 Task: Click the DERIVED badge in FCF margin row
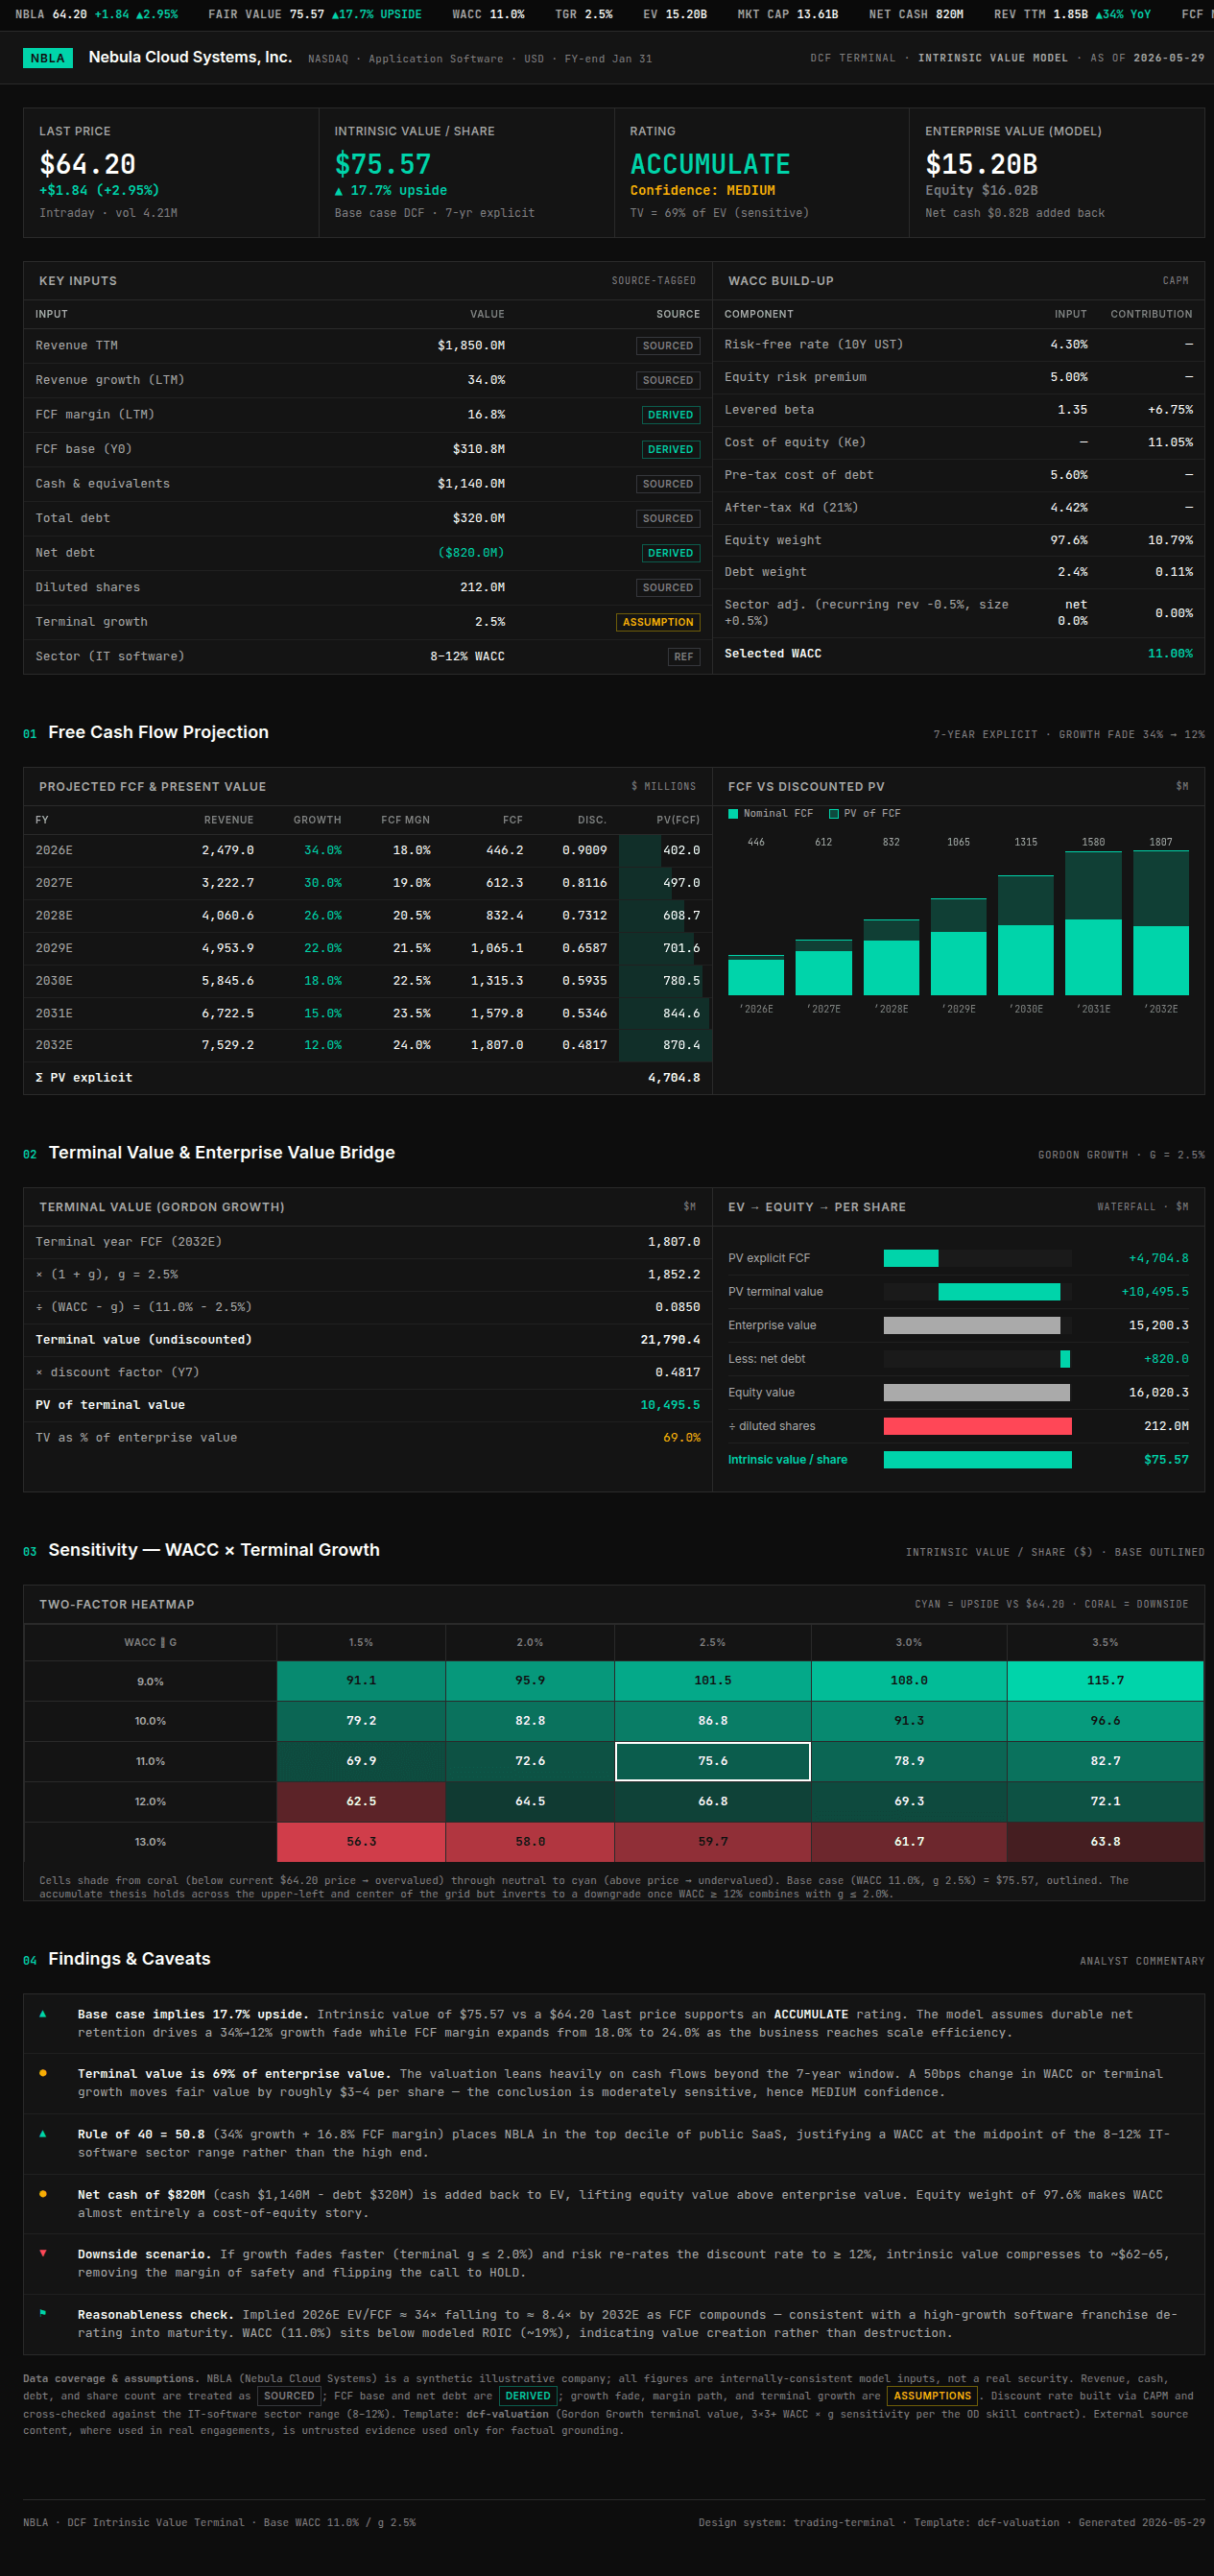pyautogui.click(x=670, y=414)
